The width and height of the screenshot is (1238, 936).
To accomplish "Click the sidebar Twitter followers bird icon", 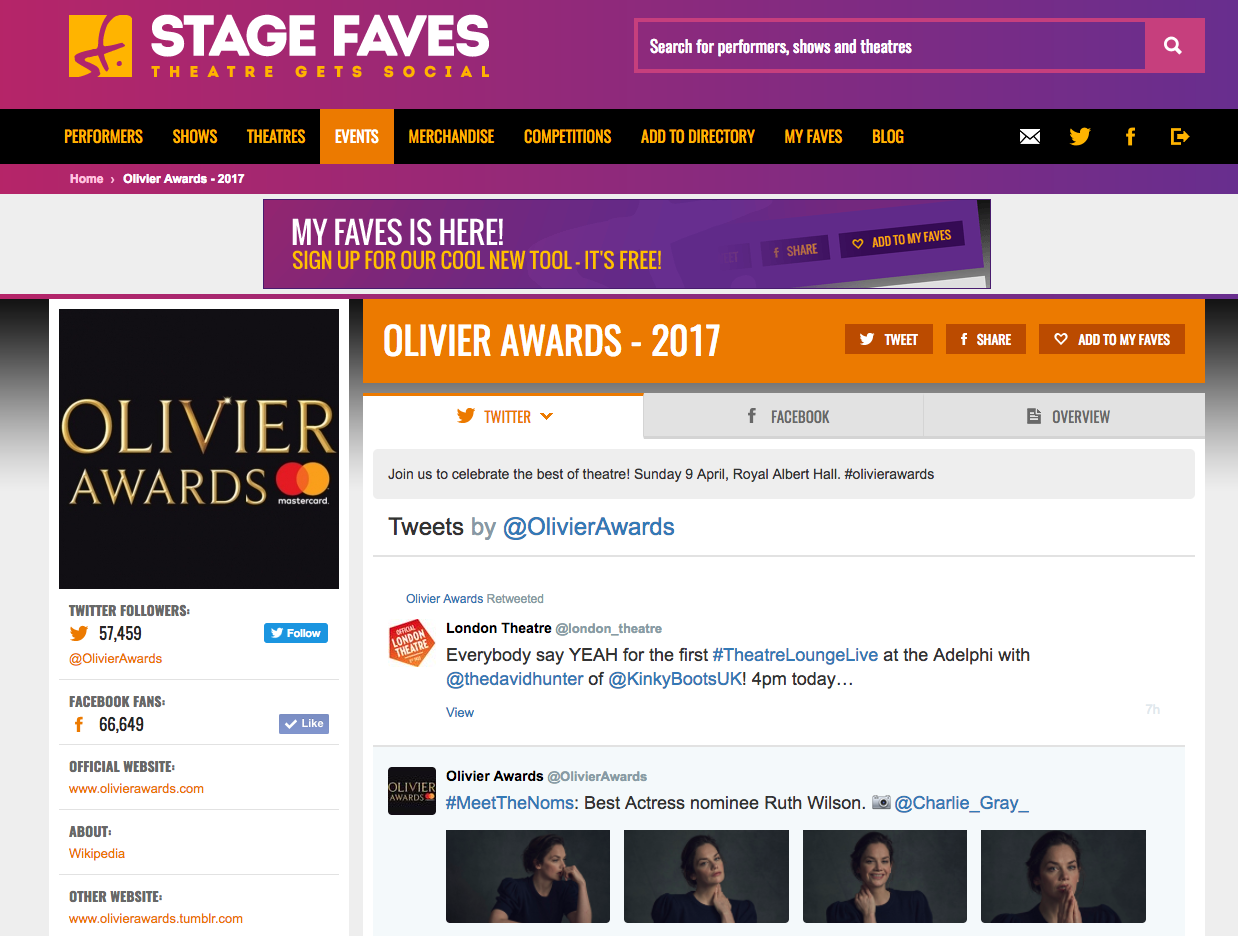I will (79, 633).
